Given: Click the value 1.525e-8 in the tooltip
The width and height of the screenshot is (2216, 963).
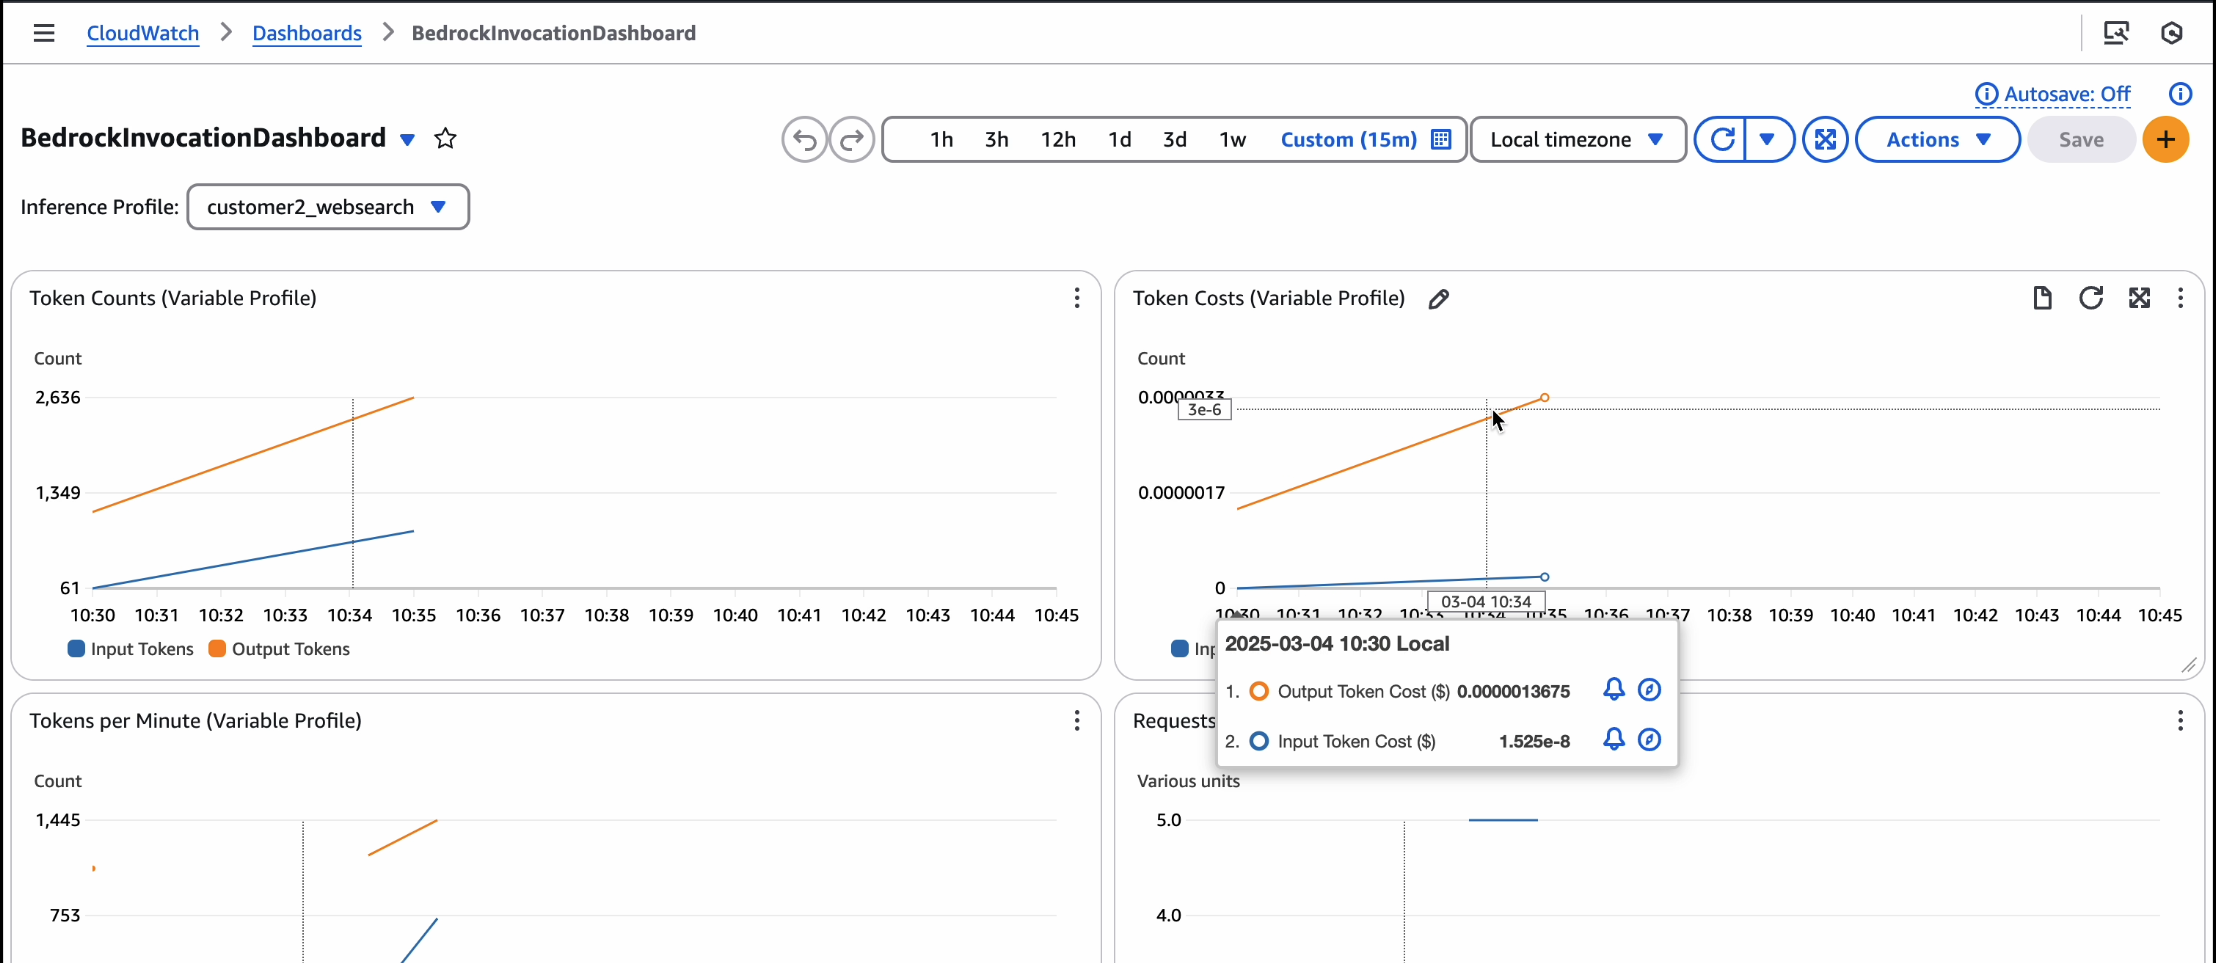Looking at the screenshot, I should [1534, 741].
